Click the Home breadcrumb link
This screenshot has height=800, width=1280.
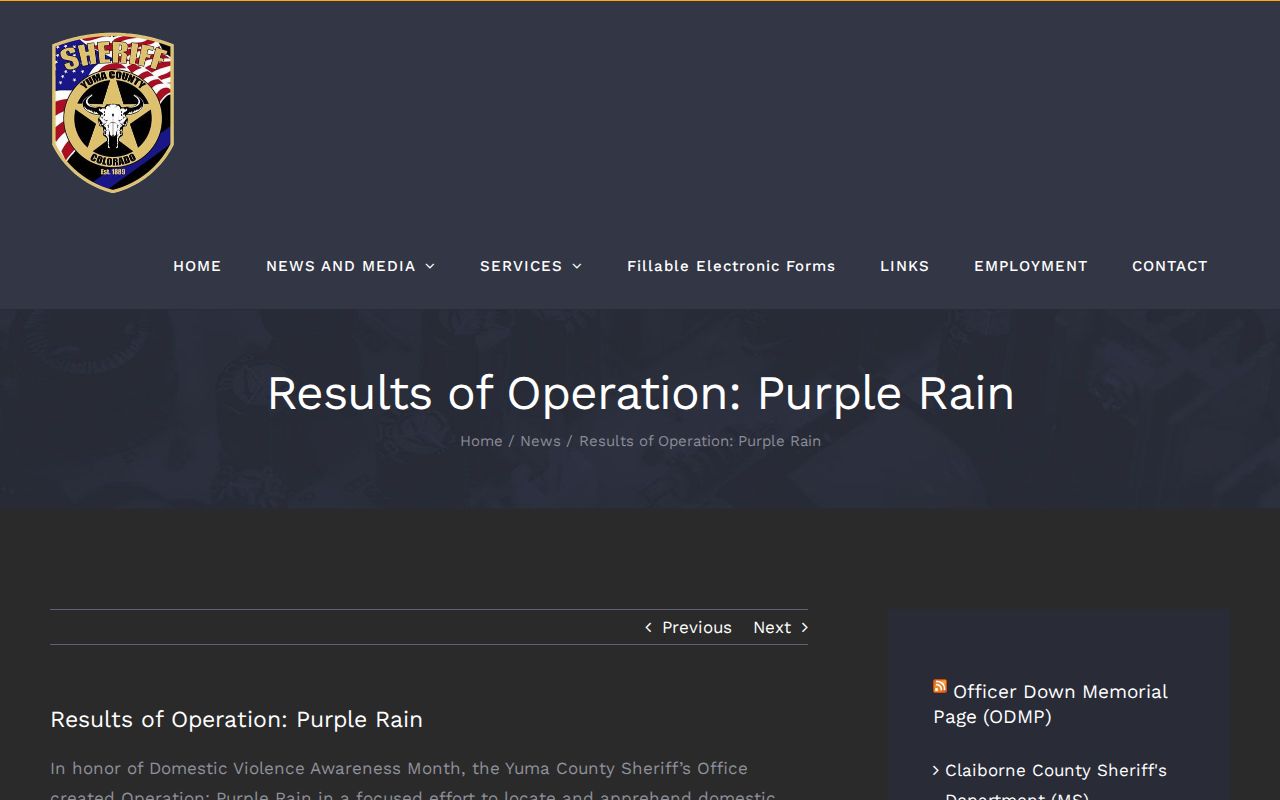(x=481, y=441)
